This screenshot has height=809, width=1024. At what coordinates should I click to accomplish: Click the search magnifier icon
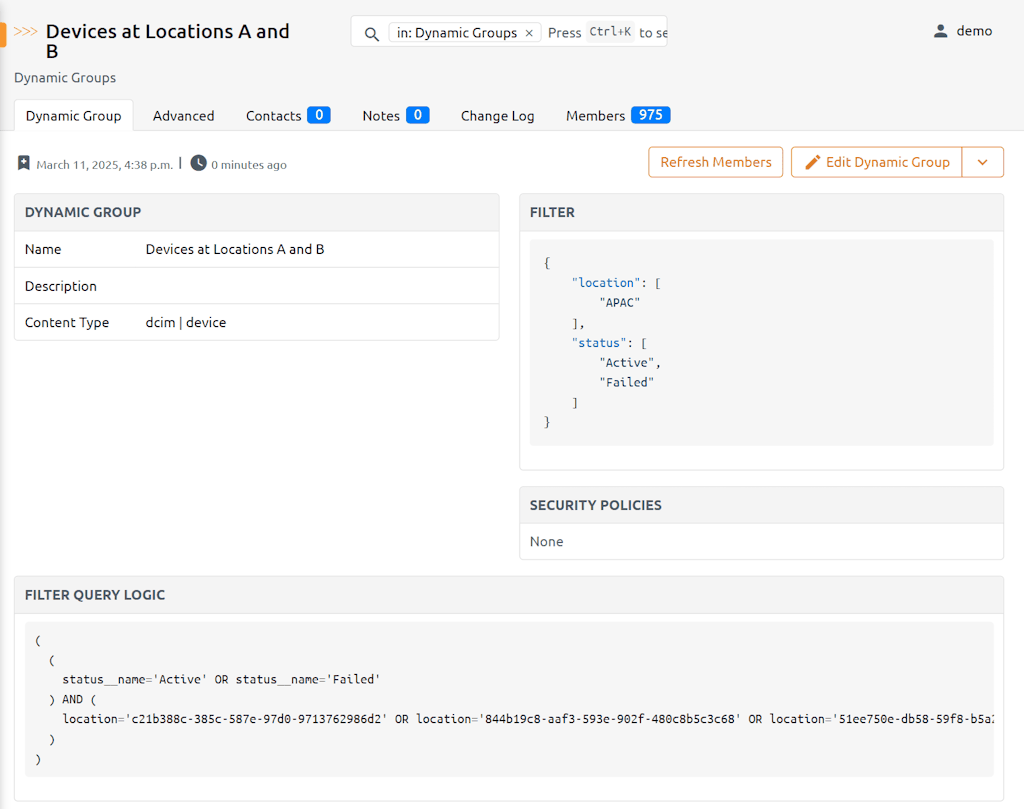coord(371,33)
